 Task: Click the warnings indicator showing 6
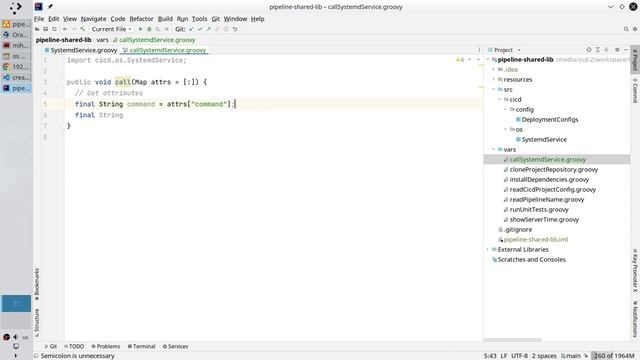tap(460, 60)
